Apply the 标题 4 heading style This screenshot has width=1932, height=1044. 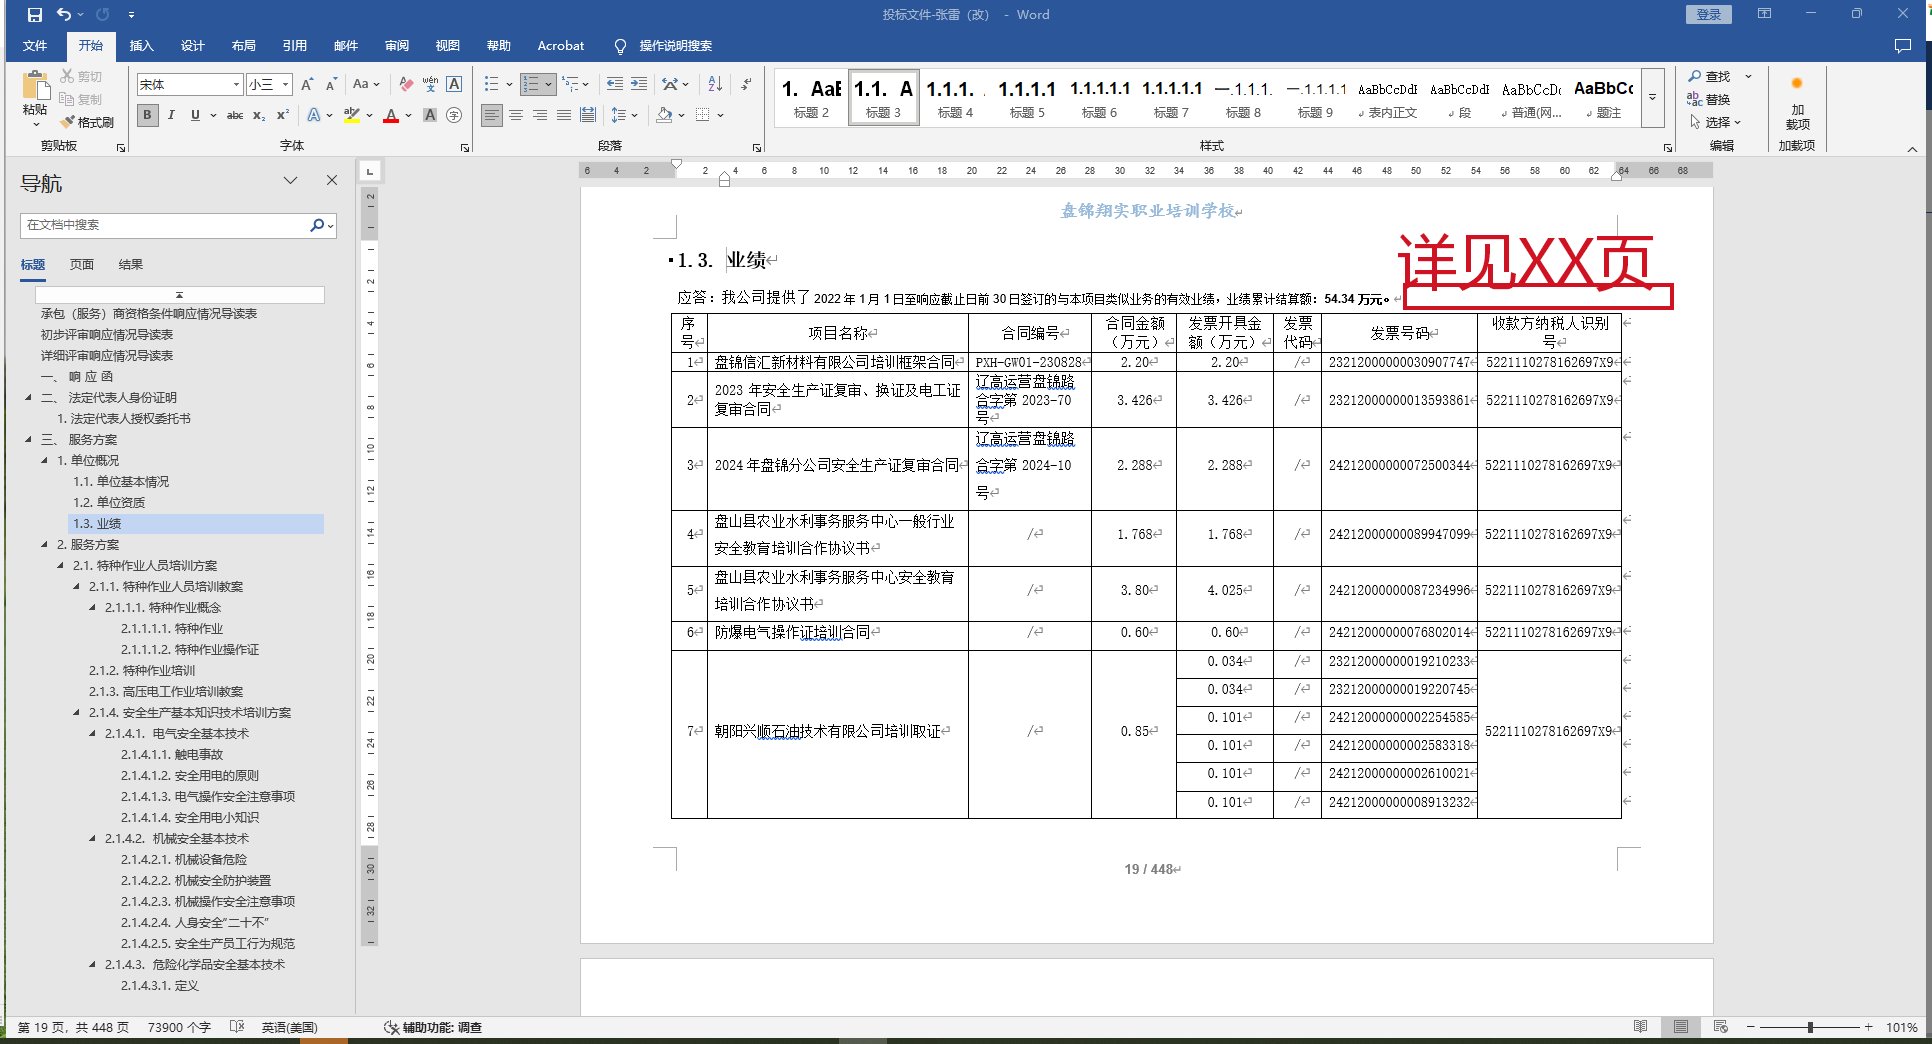click(x=955, y=97)
